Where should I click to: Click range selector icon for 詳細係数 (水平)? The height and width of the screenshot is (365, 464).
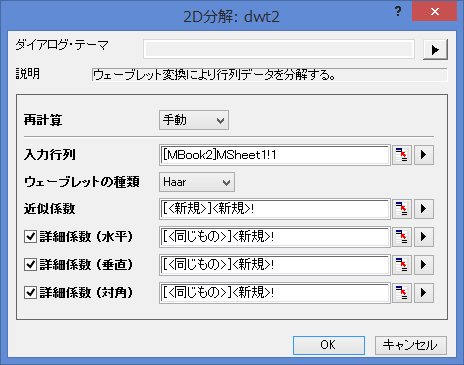[402, 237]
